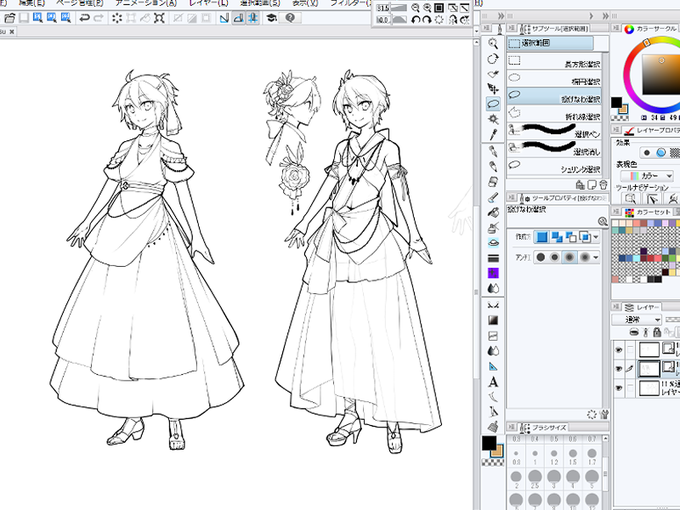Select the Auto select magic wand tool

coord(493,119)
